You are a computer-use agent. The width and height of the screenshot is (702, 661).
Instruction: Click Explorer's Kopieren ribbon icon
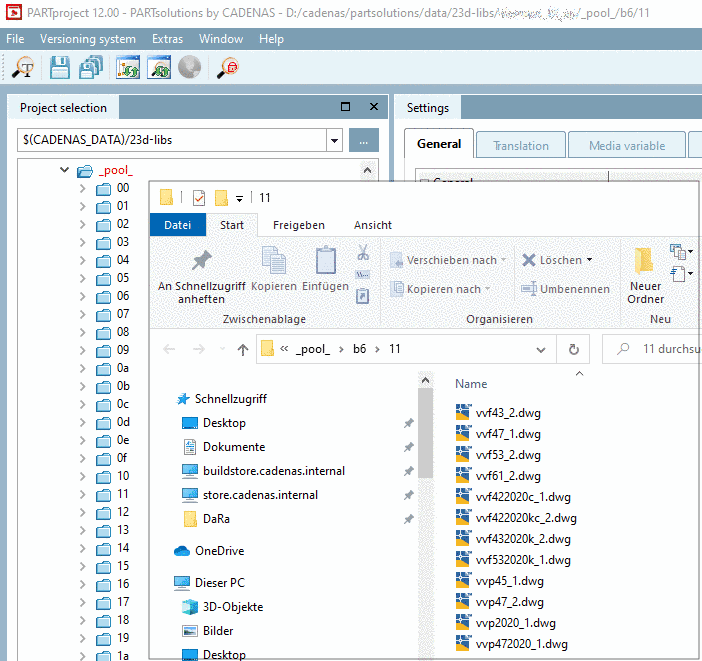(x=274, y=261)
